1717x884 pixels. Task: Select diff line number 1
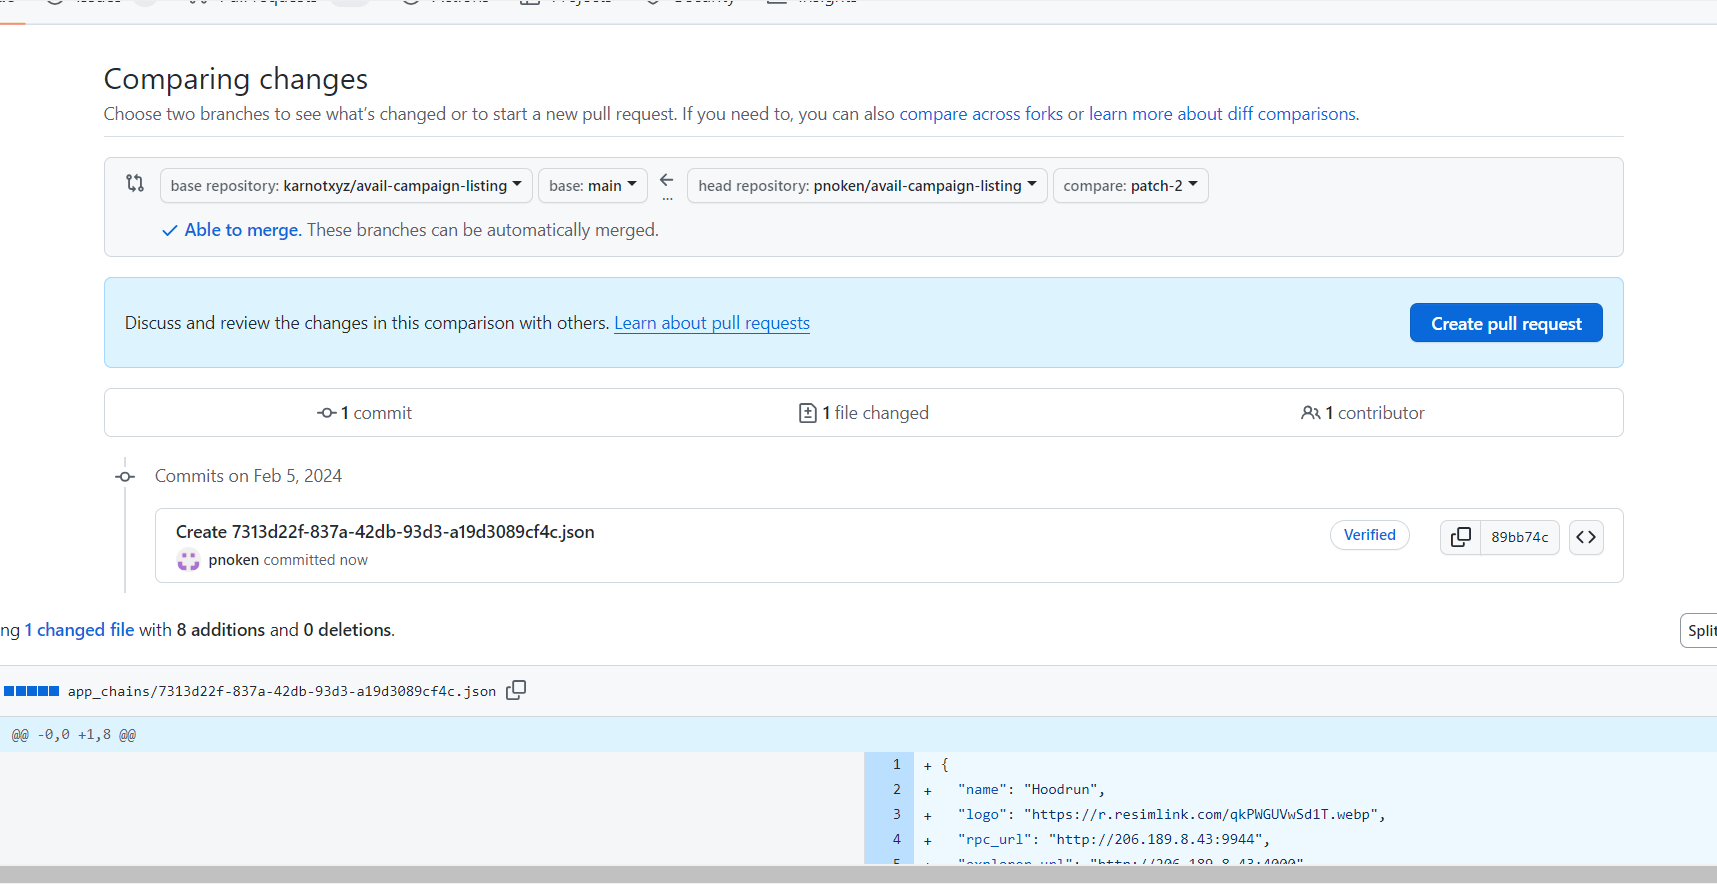[889, 765]
